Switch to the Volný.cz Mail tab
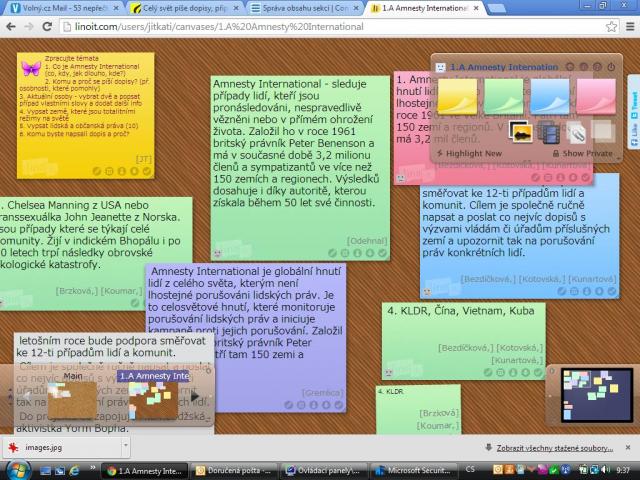 coord(62,8)
